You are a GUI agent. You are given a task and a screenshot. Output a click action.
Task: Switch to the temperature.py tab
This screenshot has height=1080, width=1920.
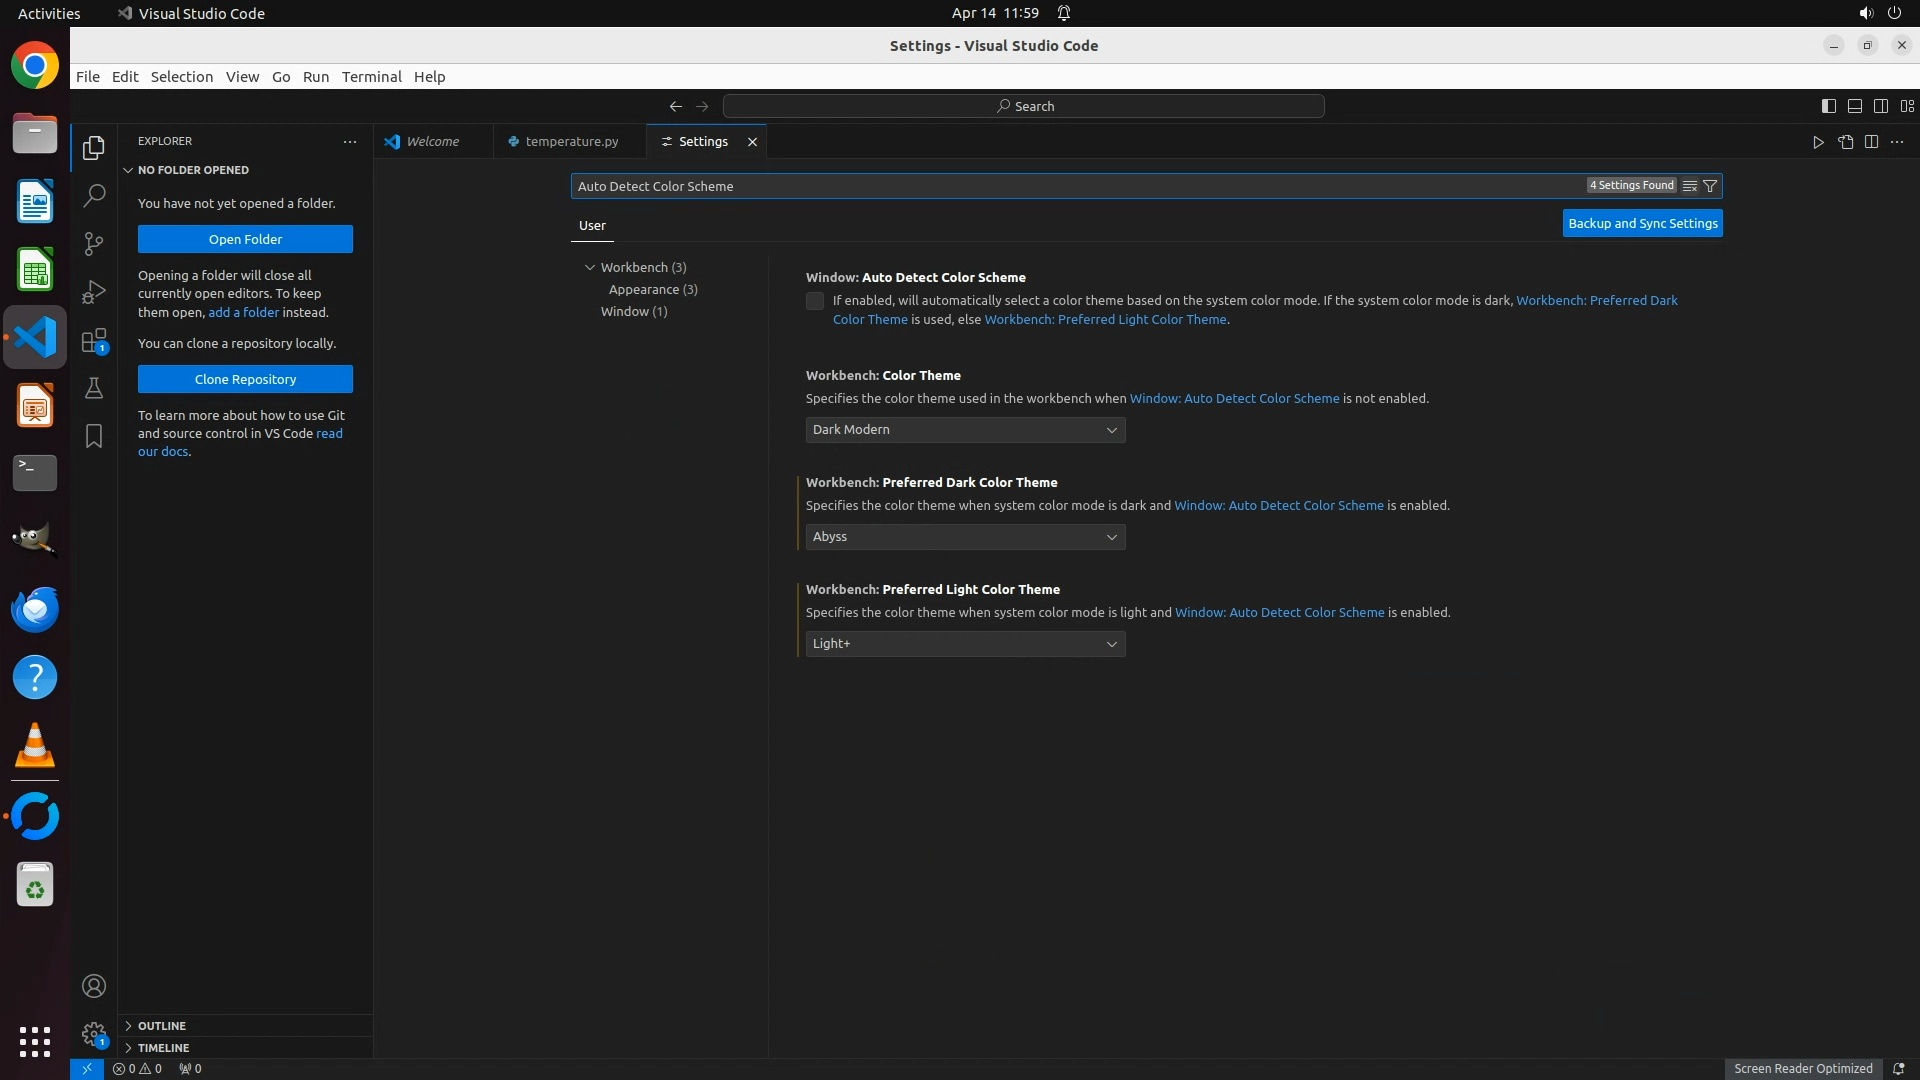[571, 142]
